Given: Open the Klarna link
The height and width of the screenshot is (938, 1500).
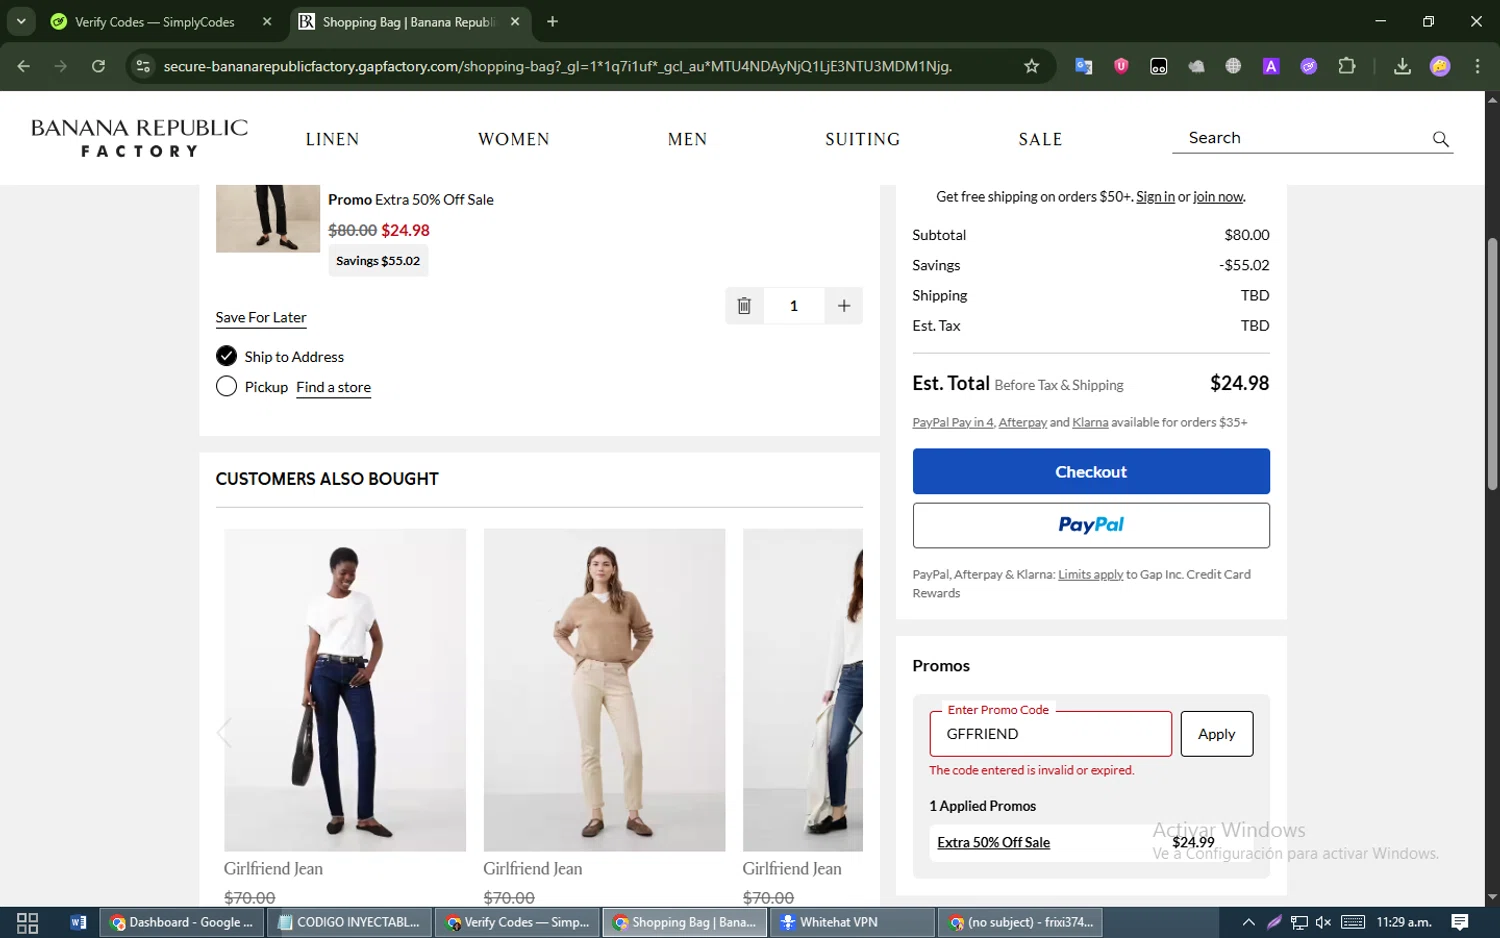Looking at the screenshot, I should [1090, 422].
